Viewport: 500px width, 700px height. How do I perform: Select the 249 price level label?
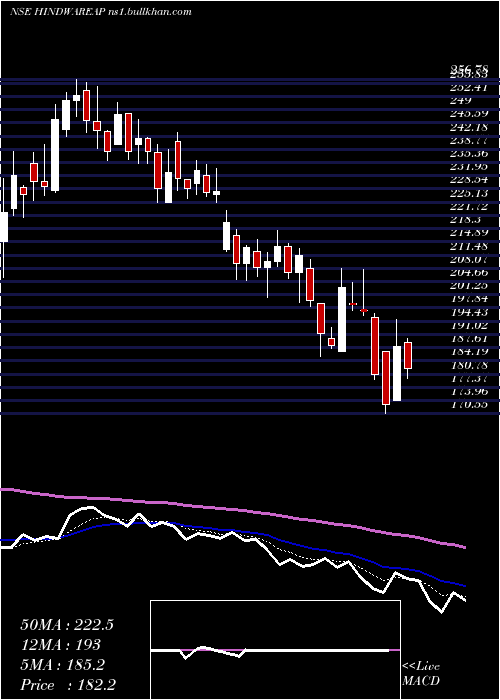click(459, 100)
